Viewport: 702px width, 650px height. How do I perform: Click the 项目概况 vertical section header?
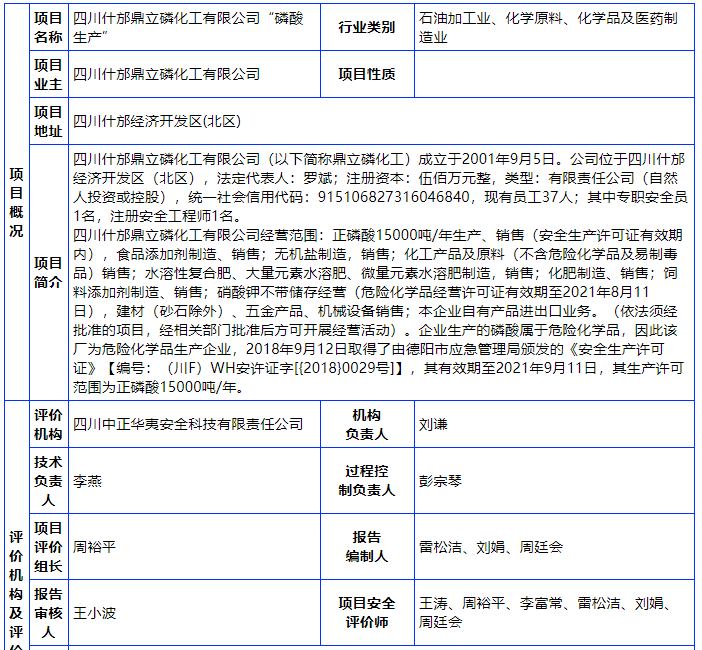coord(17,202)
